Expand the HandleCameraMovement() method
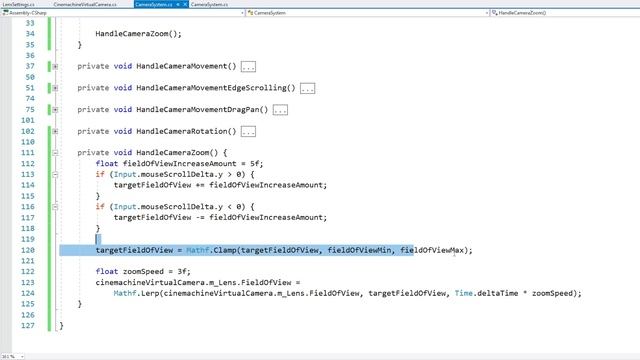 point(55,67)
